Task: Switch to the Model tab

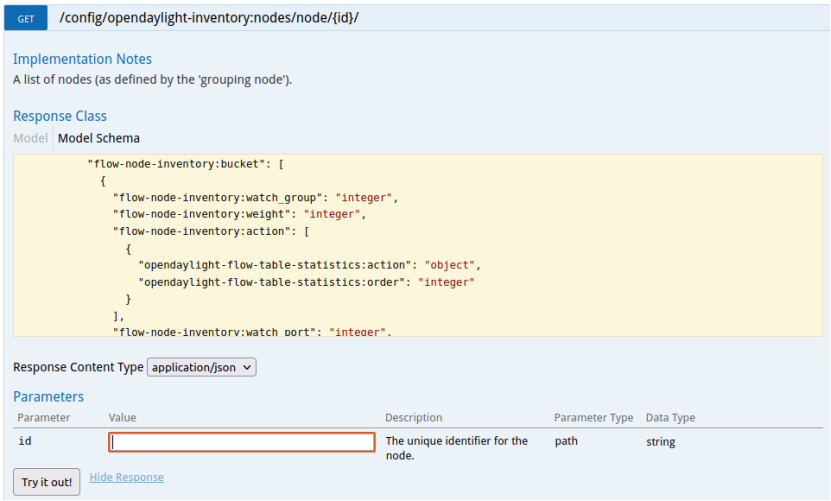Action: pos(30,138)
